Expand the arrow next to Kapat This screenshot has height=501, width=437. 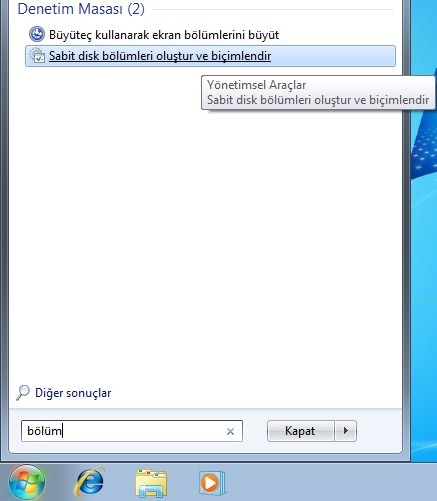[346, 431]
